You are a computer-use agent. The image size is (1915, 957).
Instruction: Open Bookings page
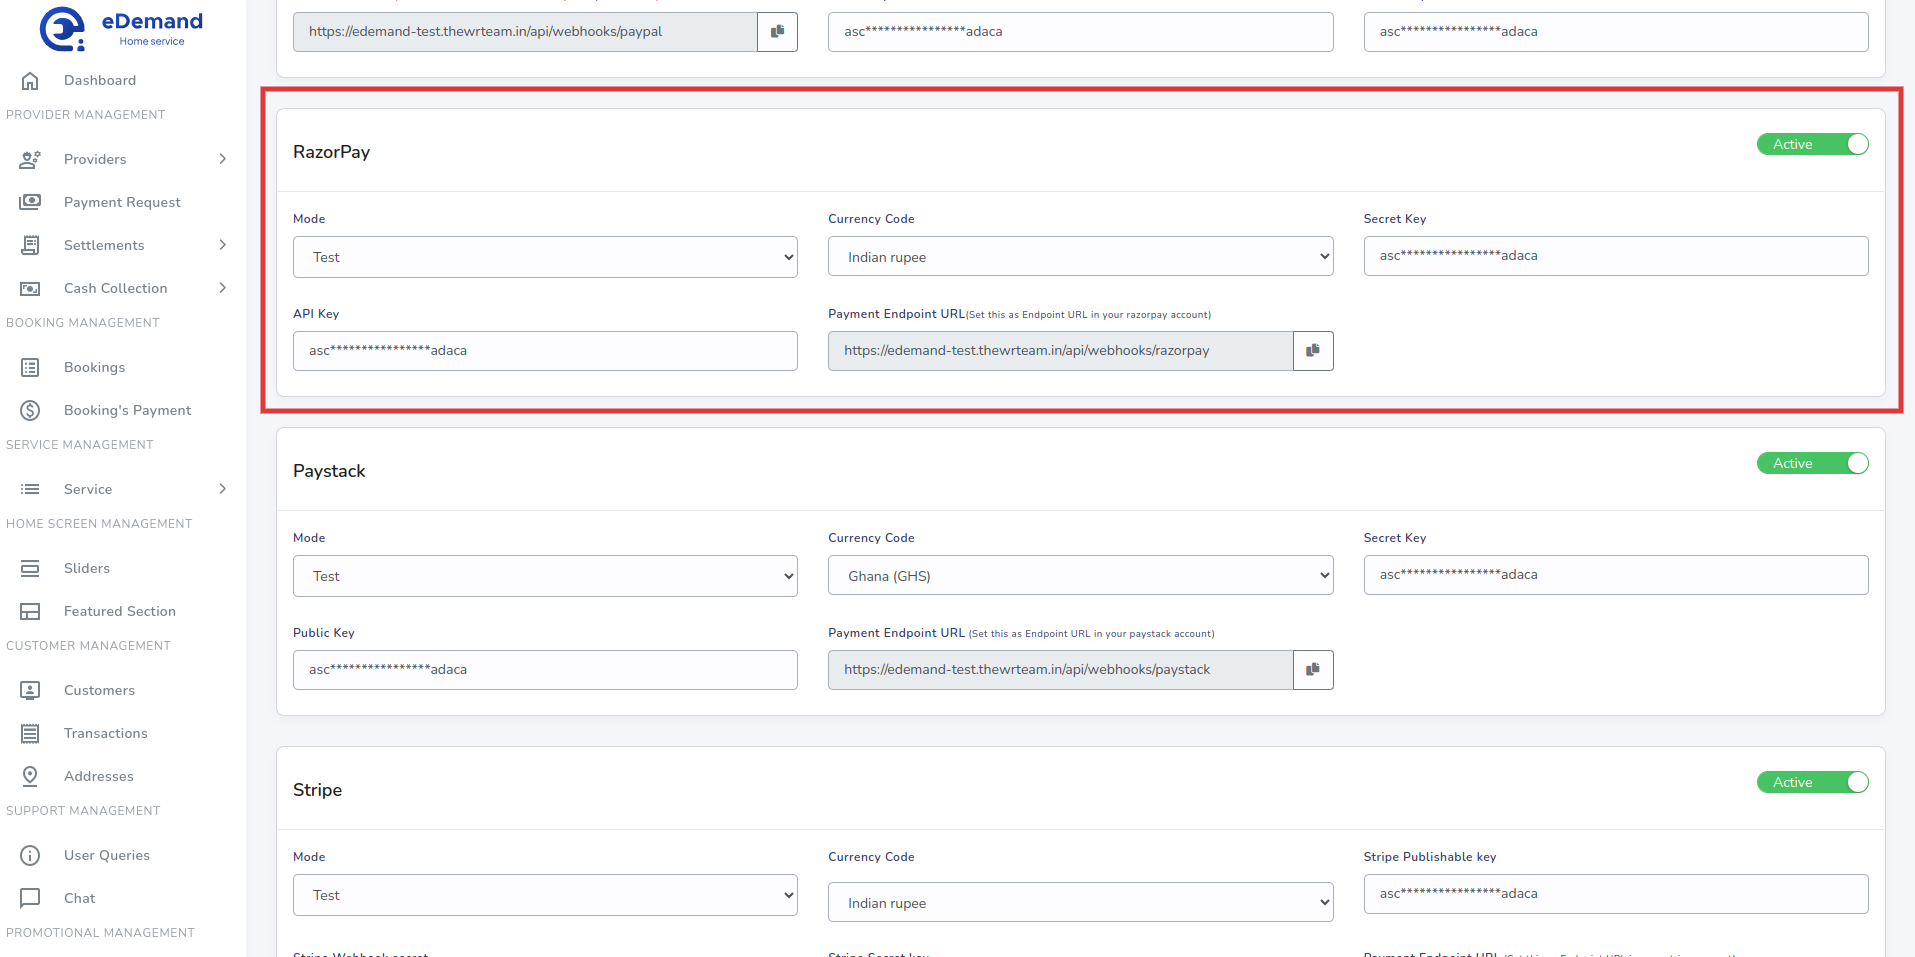click(94, 367)
